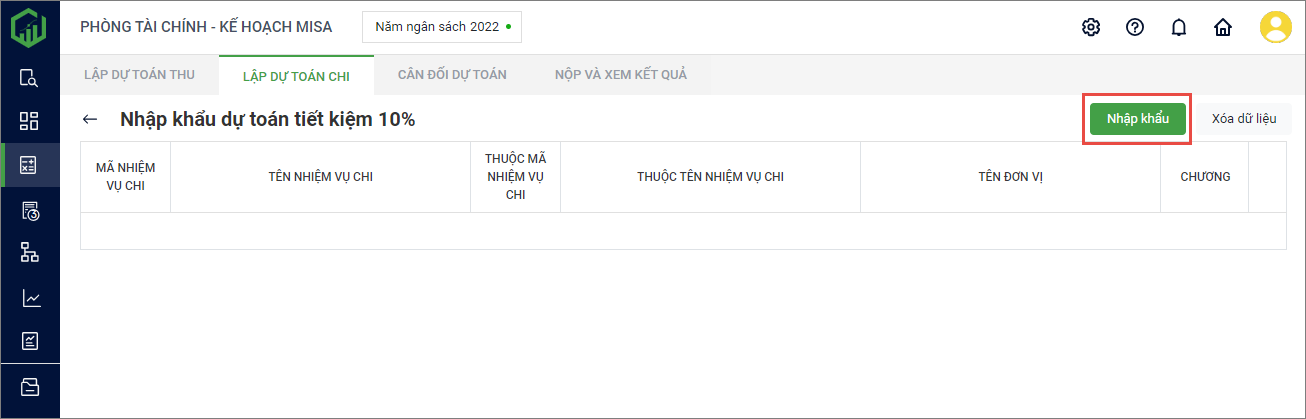Viewport: 1306px width, 419px height.
Task: Switch to the LẬP DỰ TOÁN THU tab
Action: (141, 75)
